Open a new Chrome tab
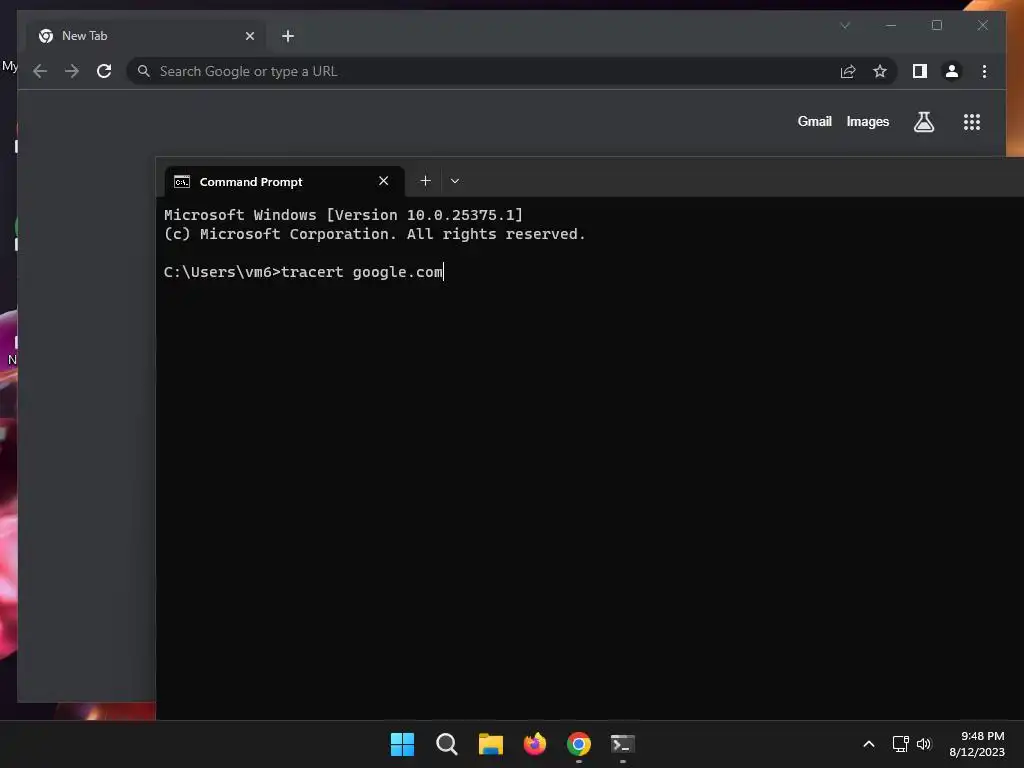Screen dimensions: 1024x768 288,36
